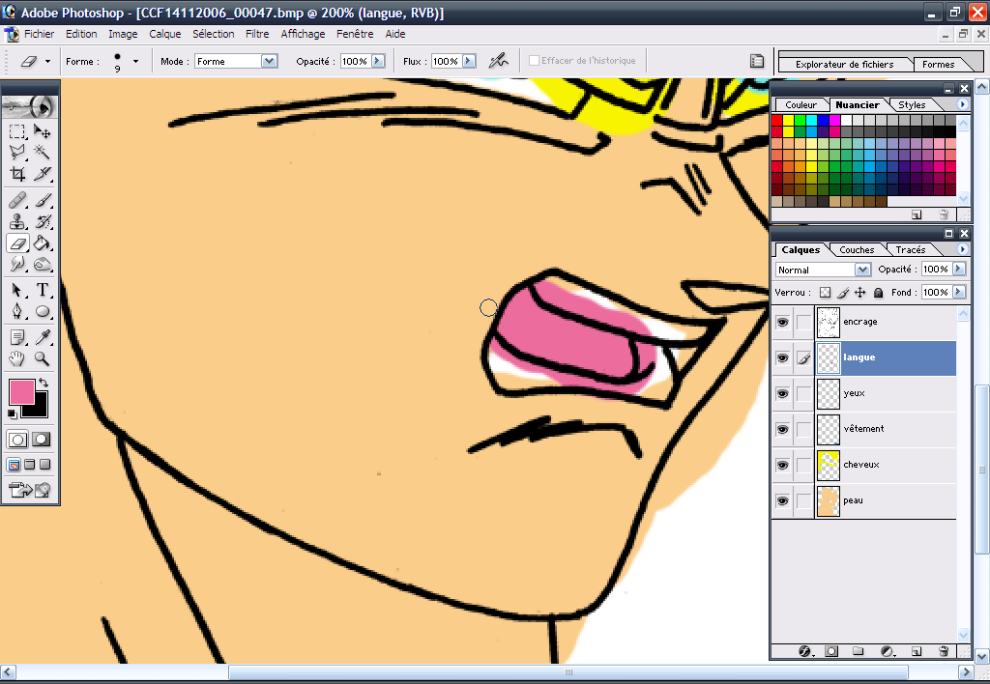This screenshot has width=990, height=684.
Task: Select the Clone Stamp tool
Action: (17, 222)
